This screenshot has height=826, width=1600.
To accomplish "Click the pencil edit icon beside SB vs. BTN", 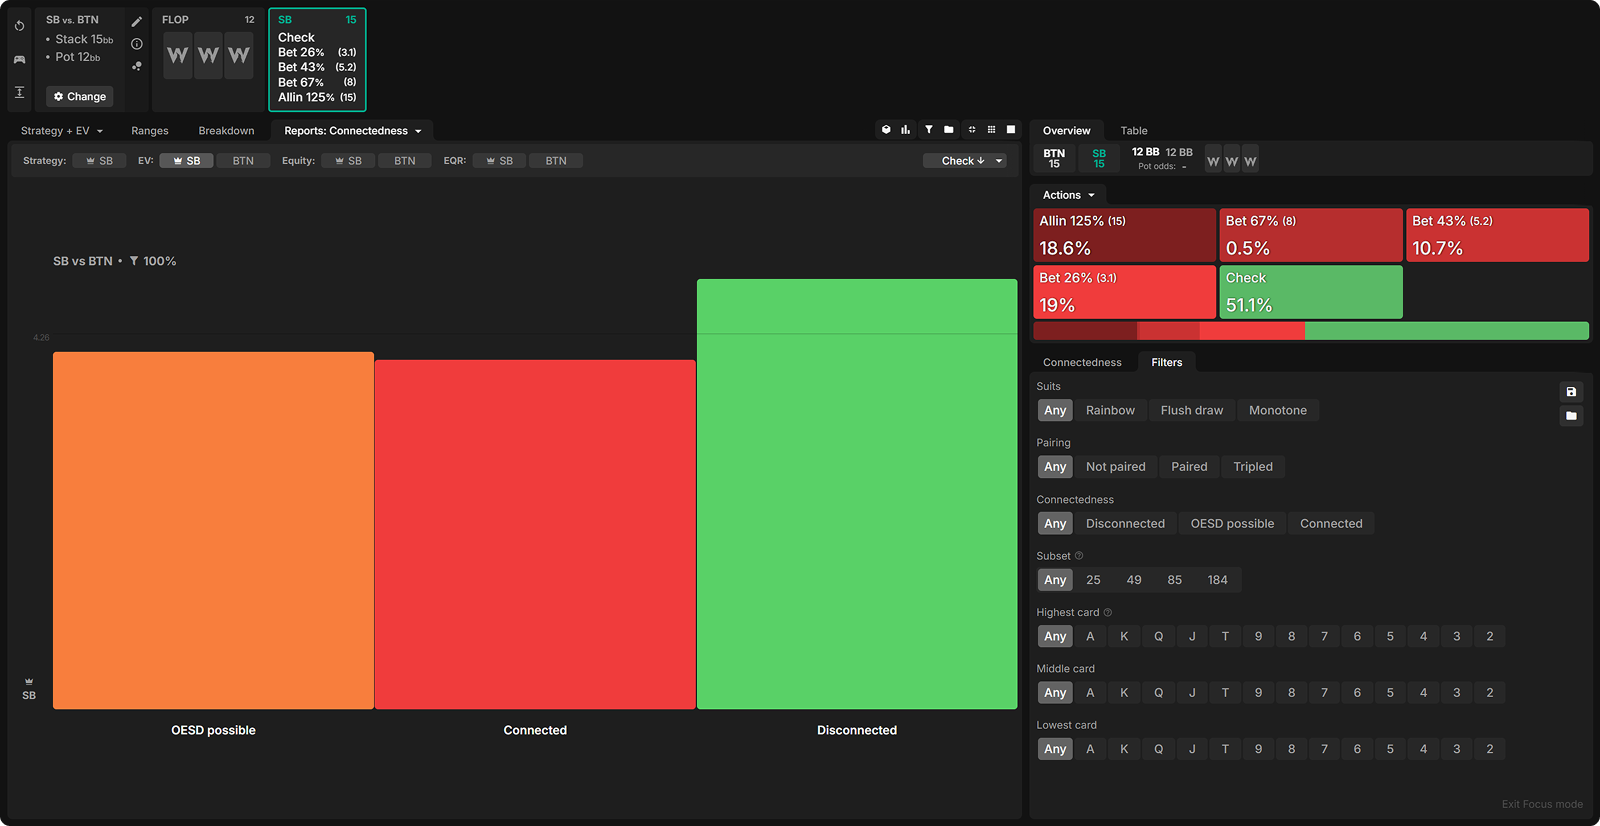I will (137, 22).
